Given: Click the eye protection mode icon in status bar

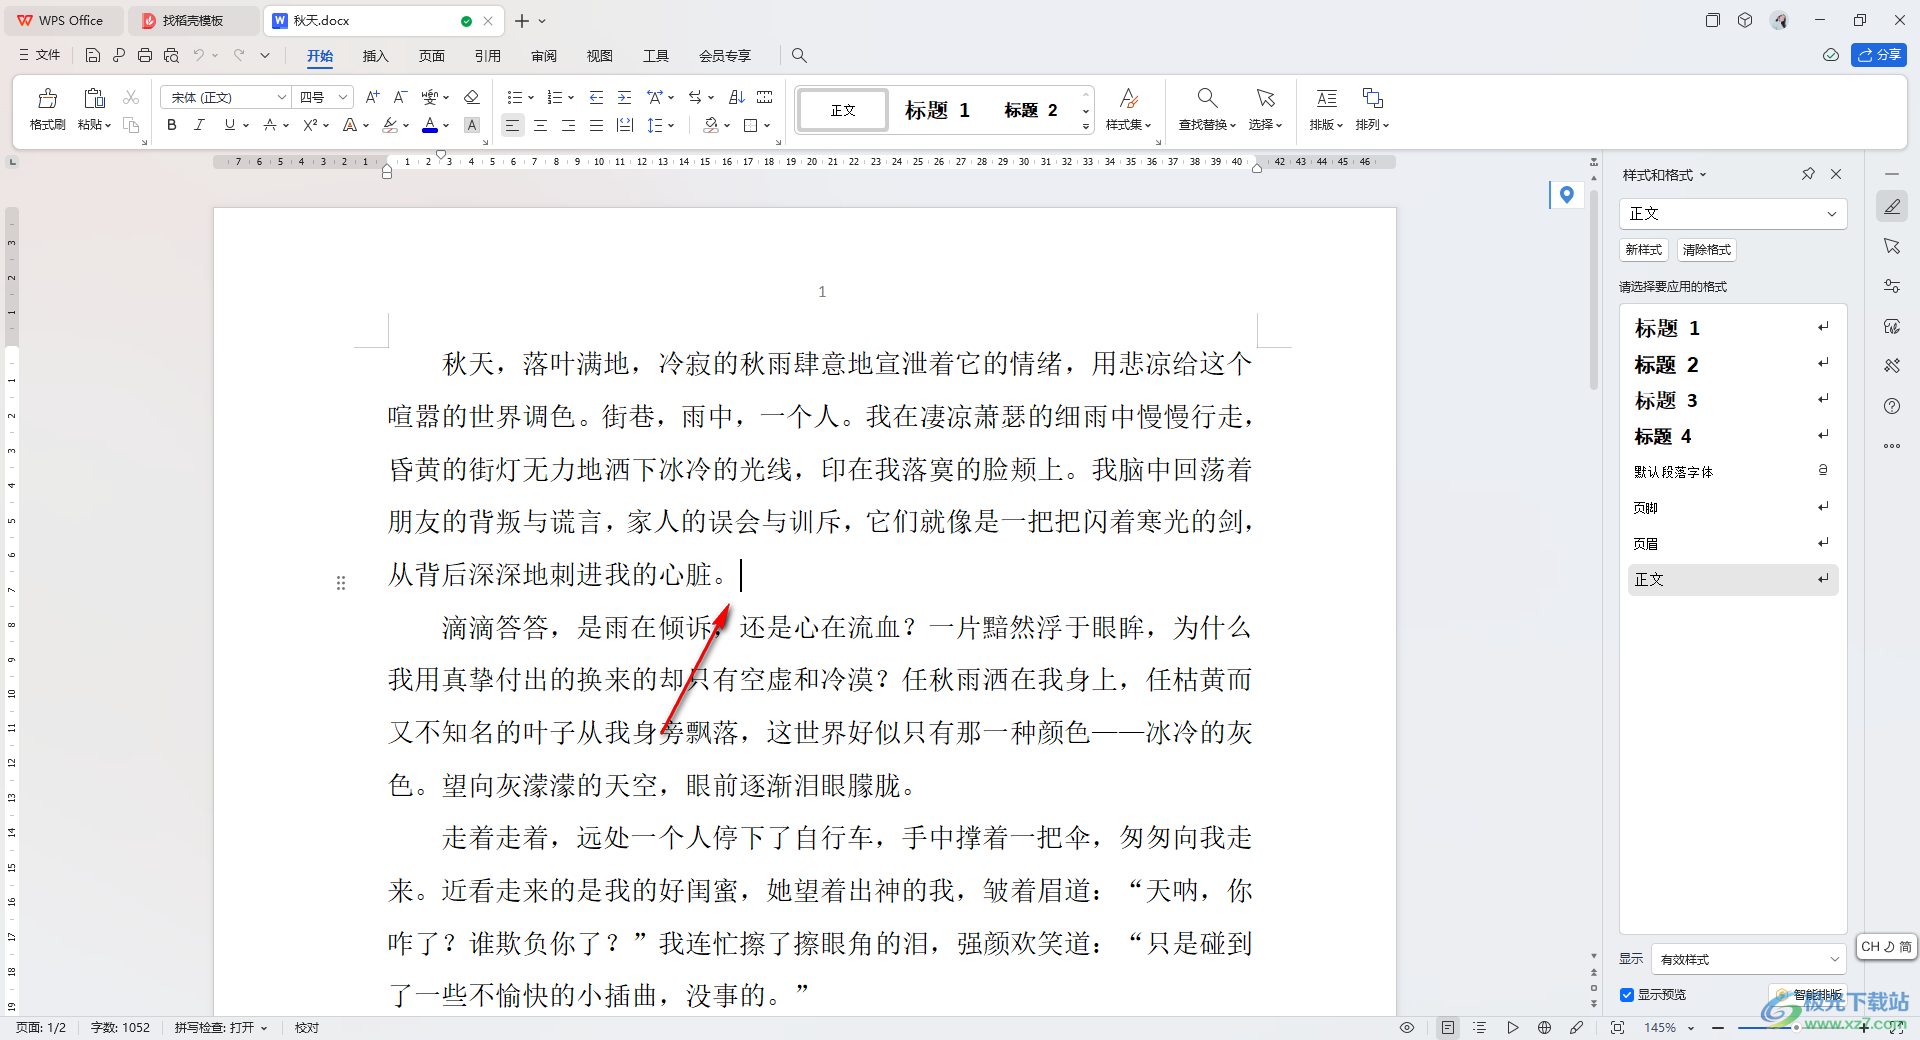Looking at the screenshot, I should 1407,1027.
